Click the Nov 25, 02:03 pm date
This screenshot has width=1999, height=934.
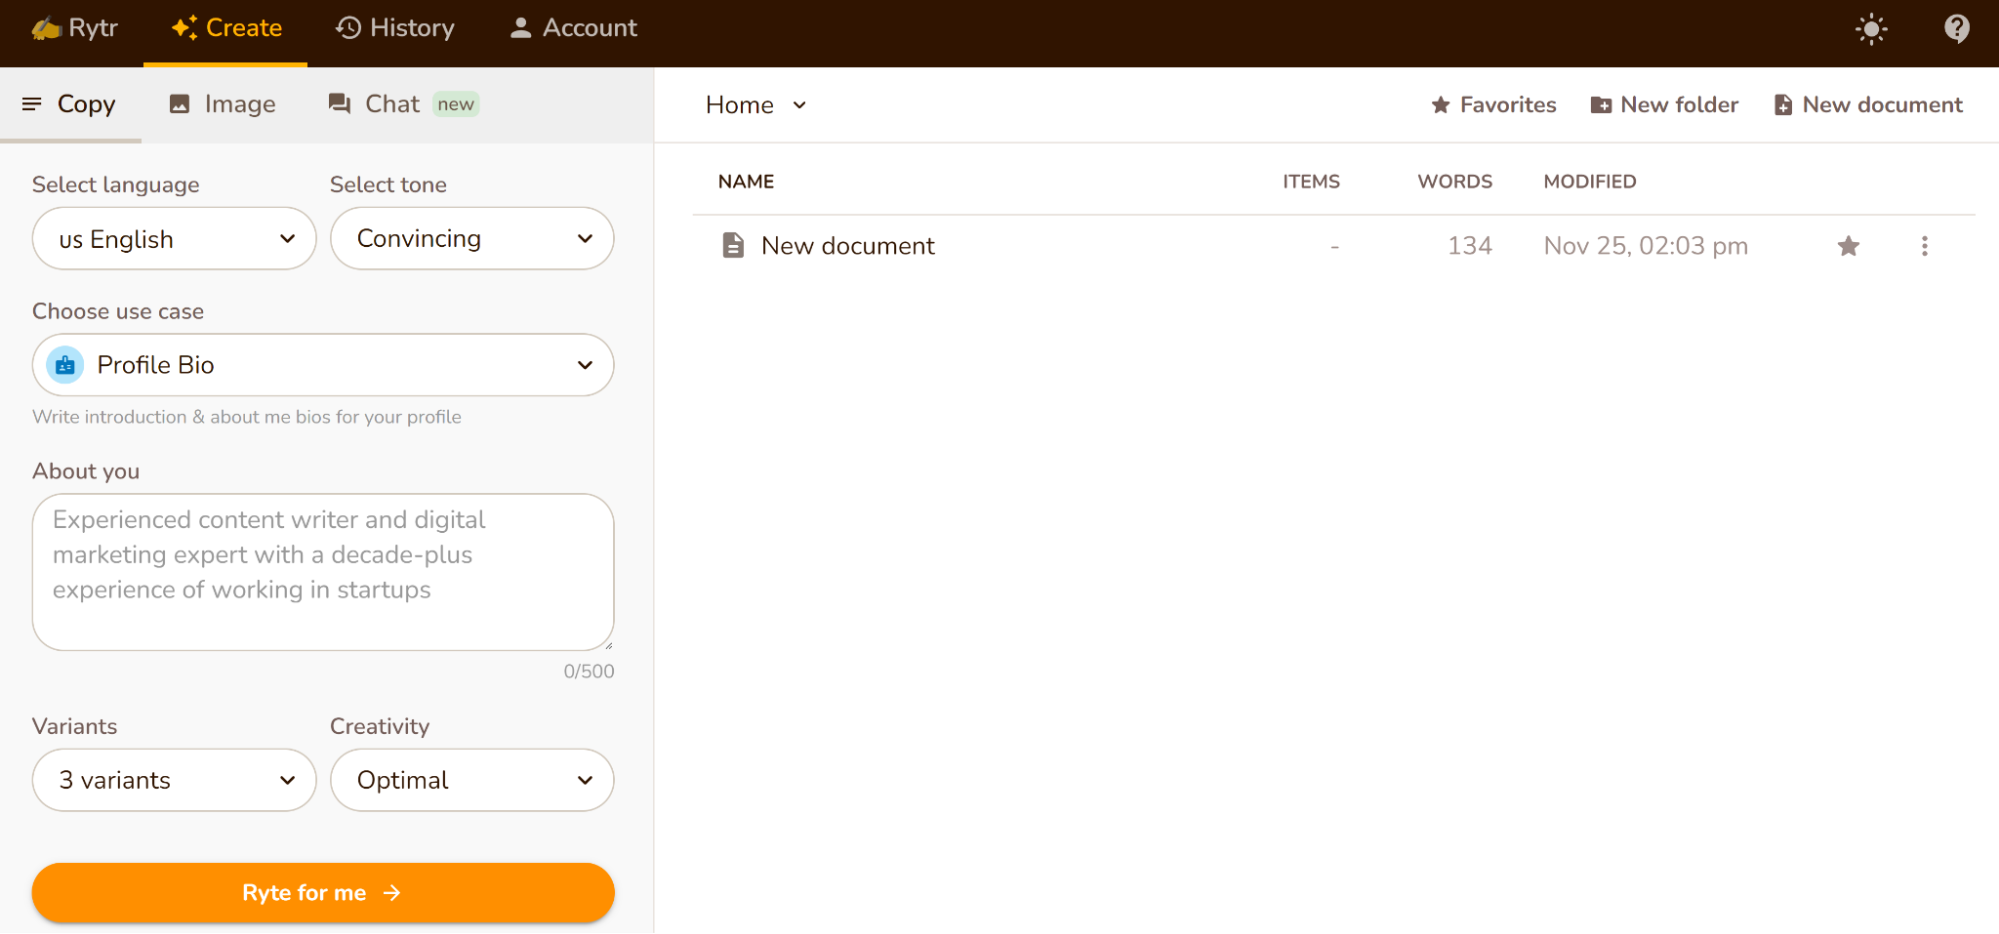(x=1646, y=246)
